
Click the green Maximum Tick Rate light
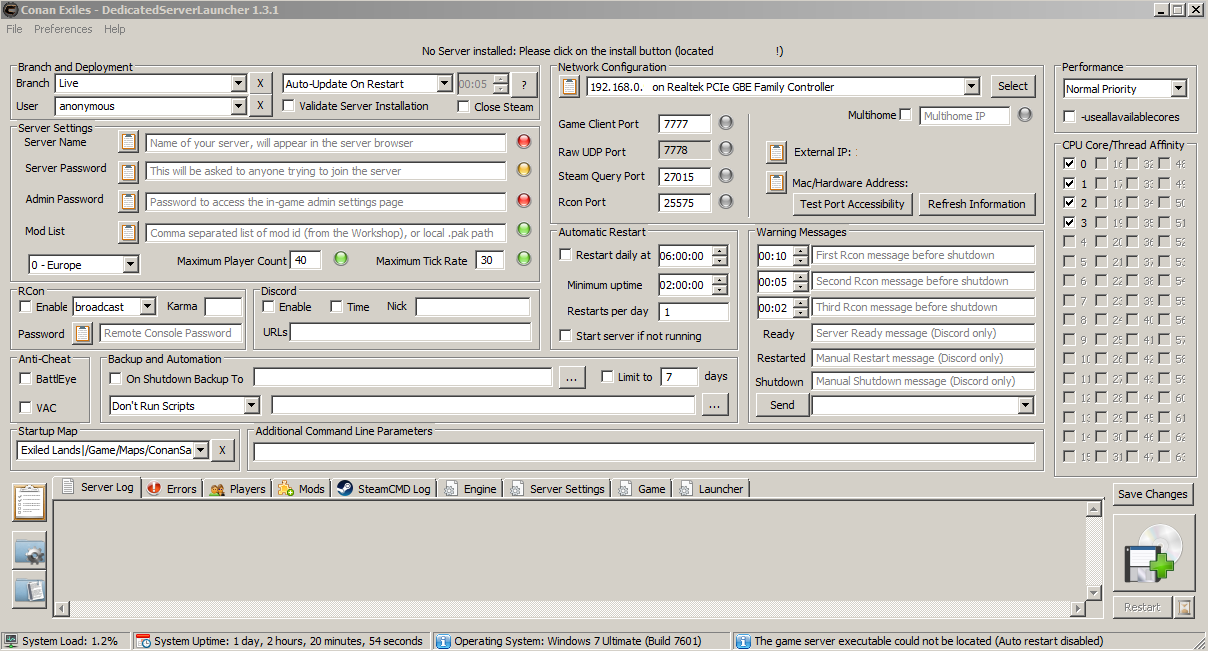click(524, 260)
